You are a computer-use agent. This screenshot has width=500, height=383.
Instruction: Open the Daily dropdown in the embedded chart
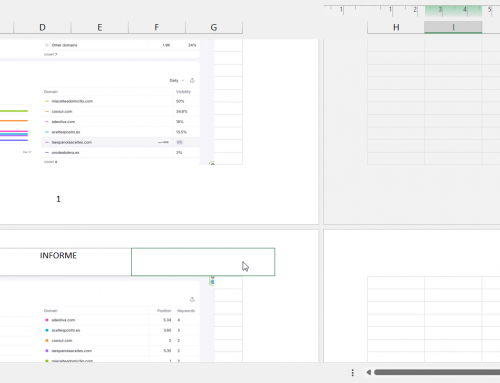point(177,80)
